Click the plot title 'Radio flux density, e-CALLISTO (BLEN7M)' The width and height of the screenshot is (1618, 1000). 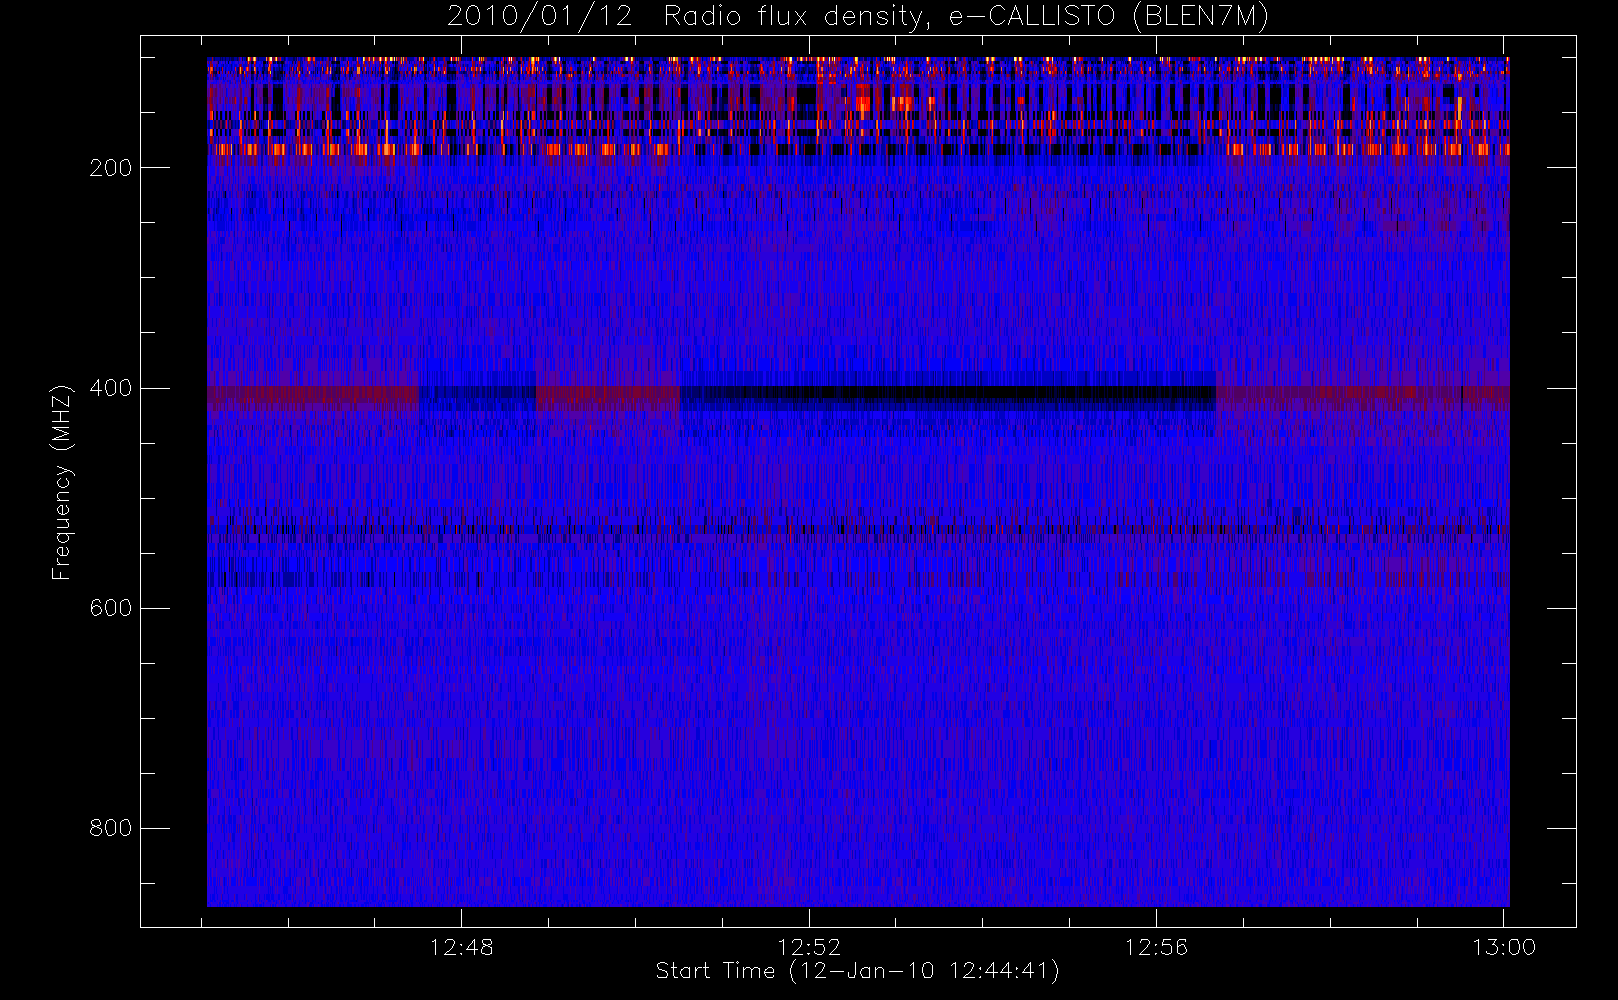tap(966, 17)
